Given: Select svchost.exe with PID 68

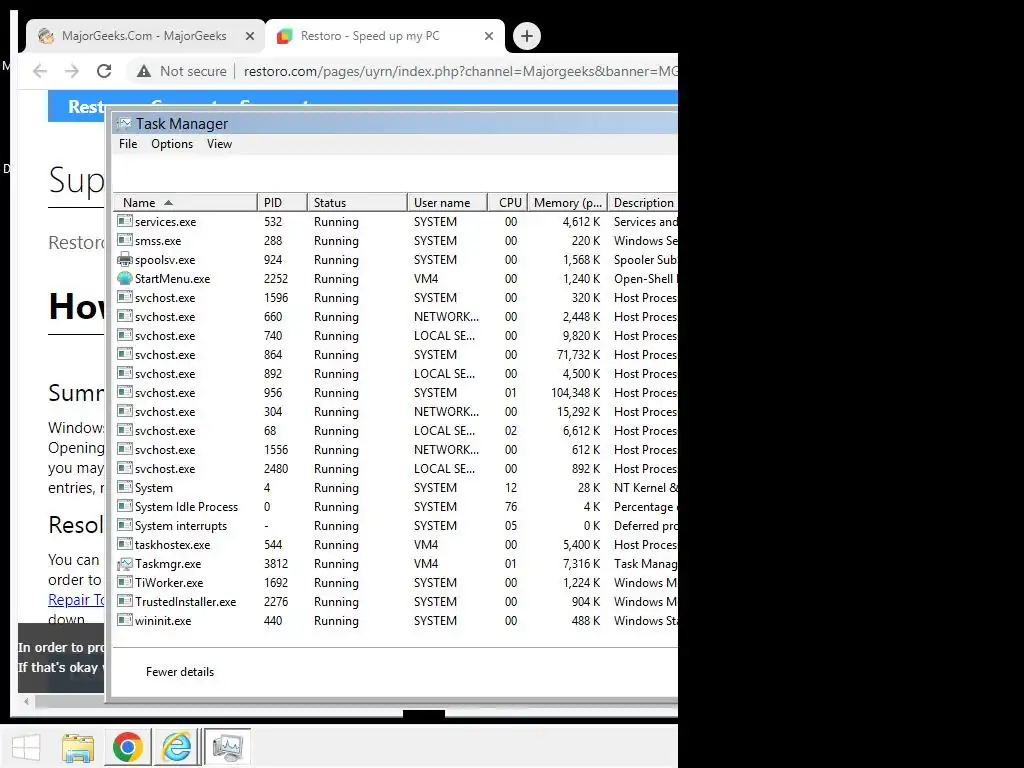Looking at the screenshot, I should [396, 430].
